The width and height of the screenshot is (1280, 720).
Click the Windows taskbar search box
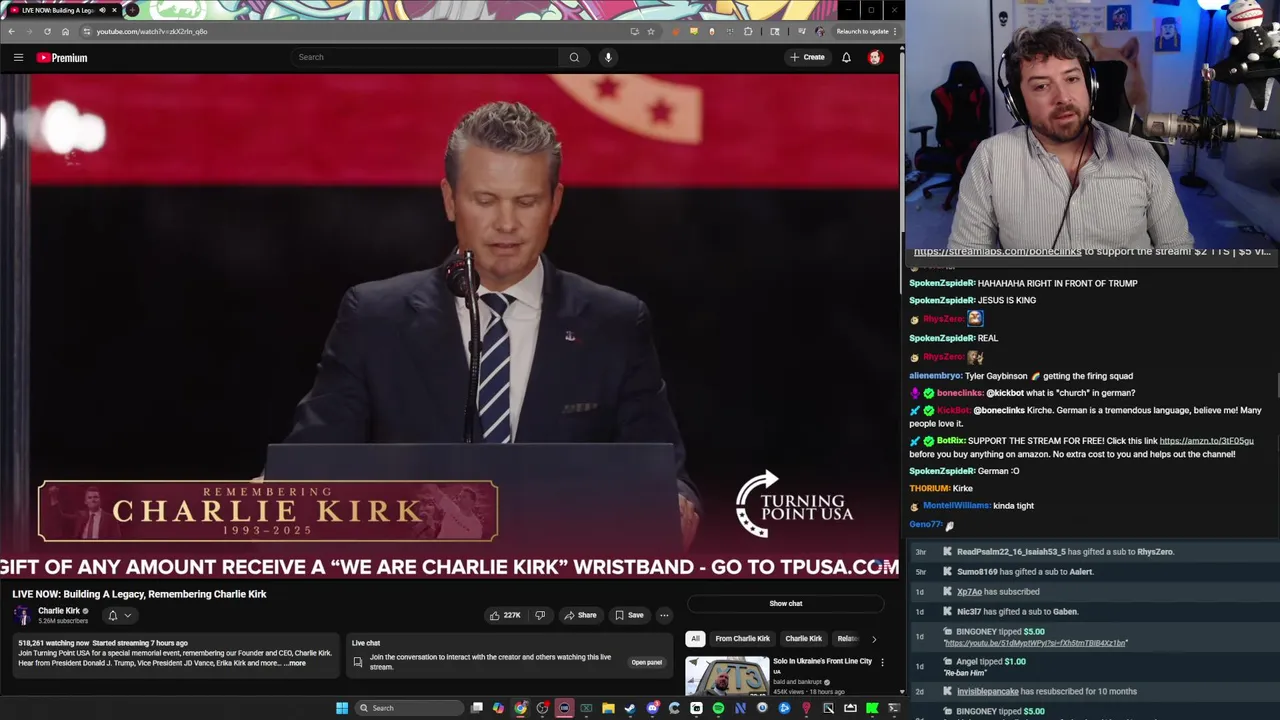click(x=410, y=708)
